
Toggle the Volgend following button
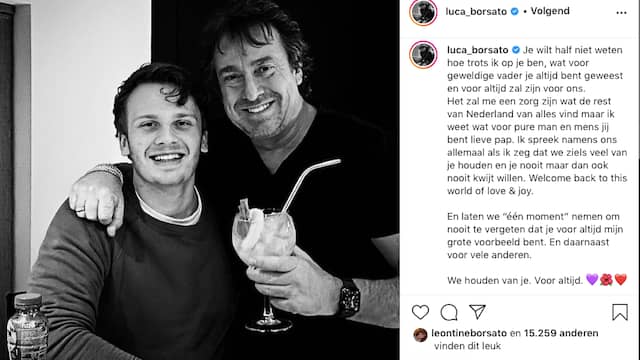click(x=550, y=11)
